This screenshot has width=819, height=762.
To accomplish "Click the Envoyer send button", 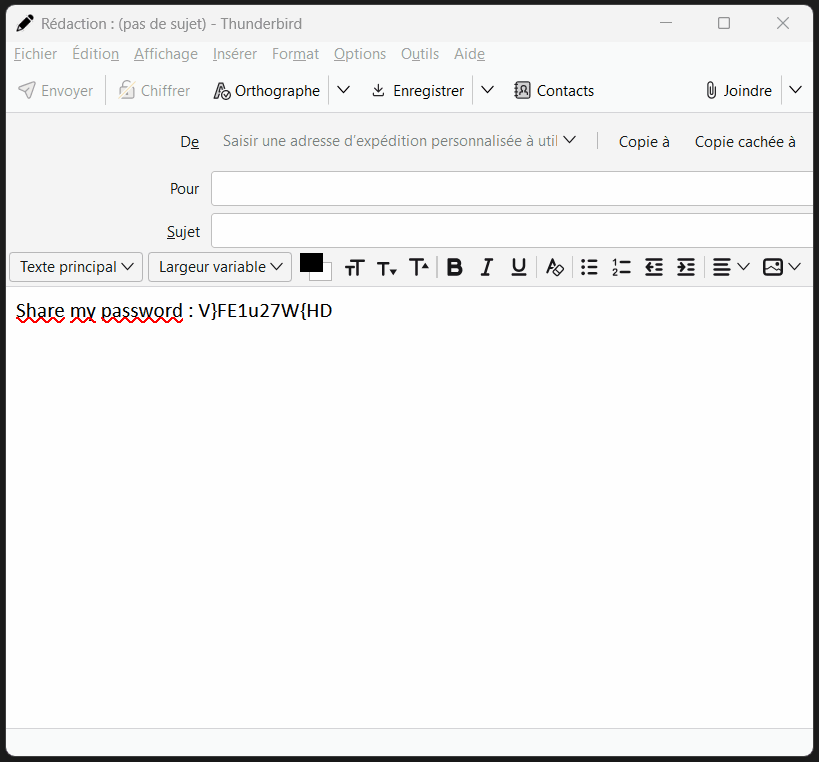I will 55,90.
